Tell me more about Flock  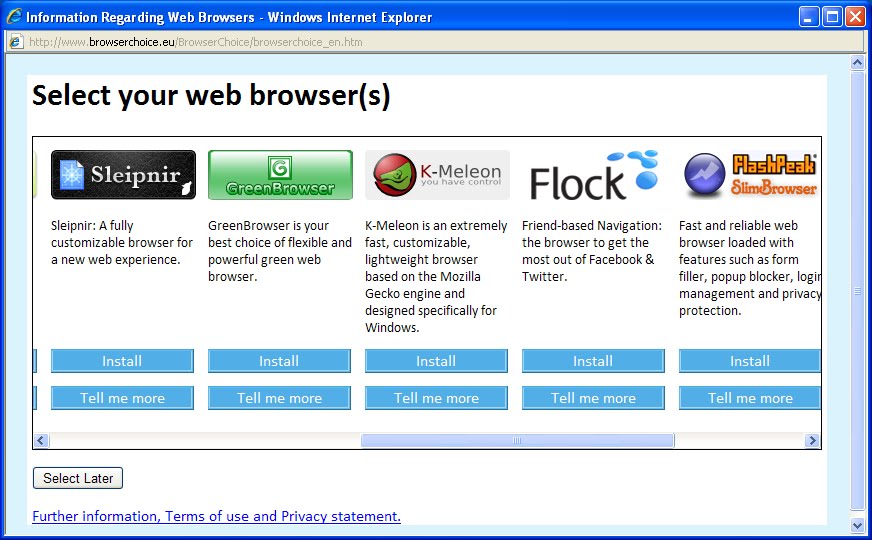click(x=593, y=398)
